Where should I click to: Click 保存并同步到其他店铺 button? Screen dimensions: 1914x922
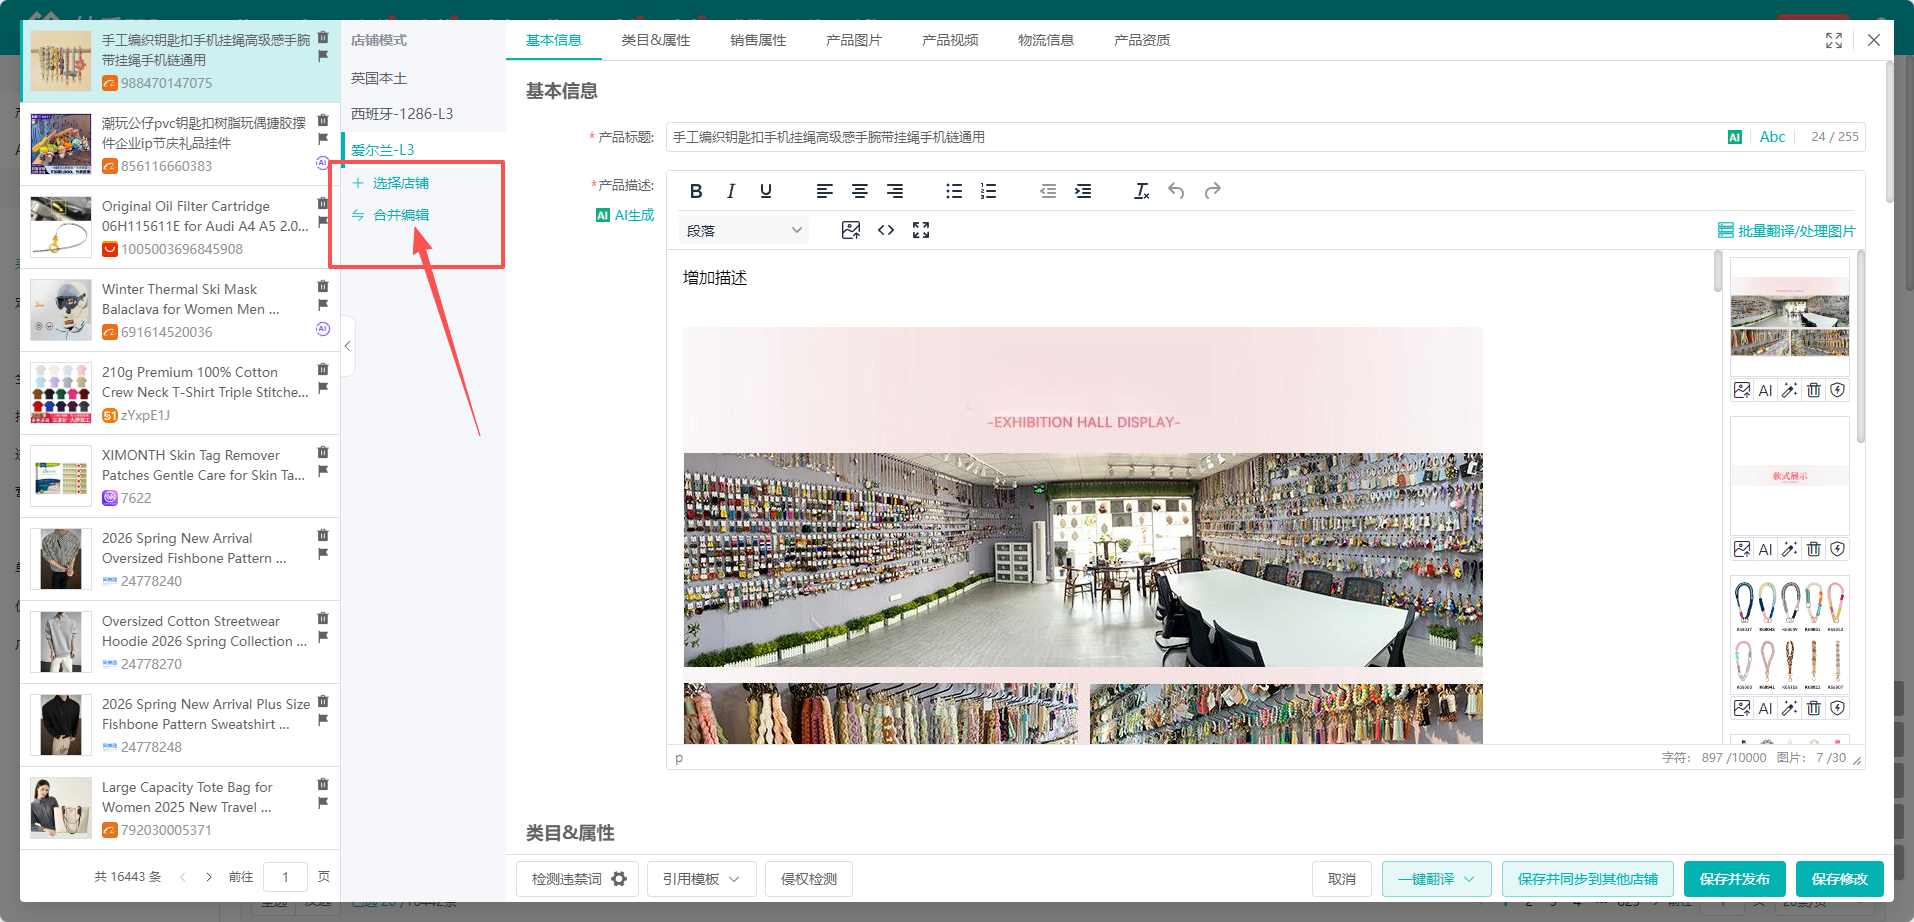(x=1588, y=879)
